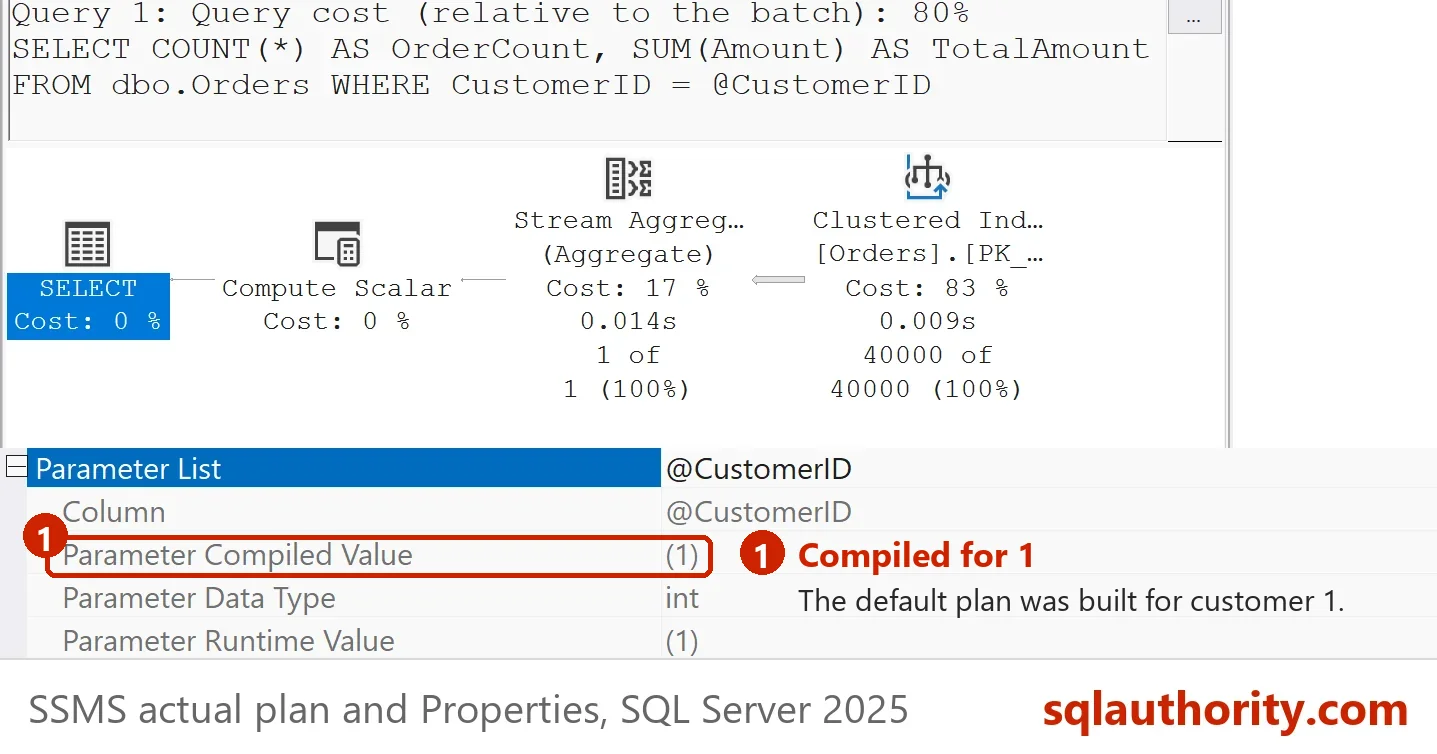Click the @CustomerID value in Column row
The image size is (1437, 754).
tap(759, 512)
